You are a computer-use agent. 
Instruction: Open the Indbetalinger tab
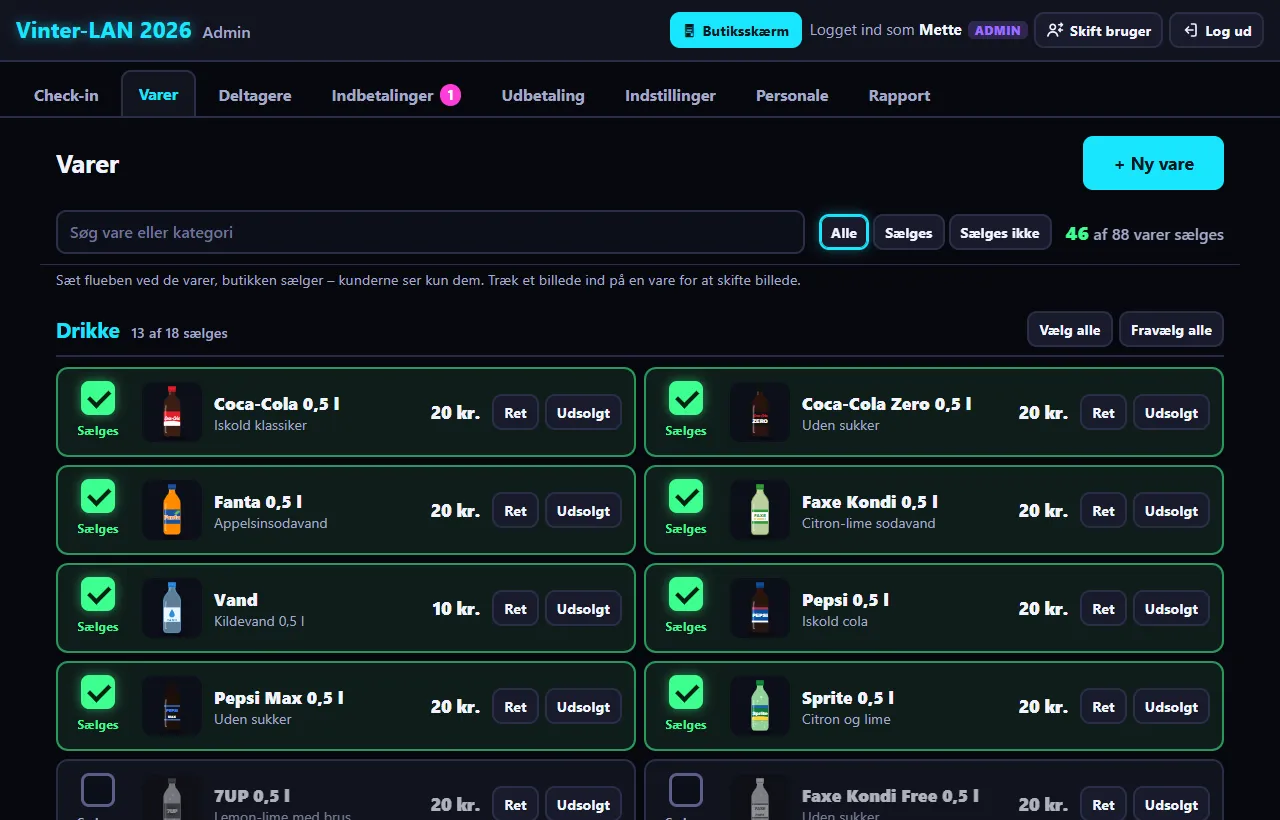click(396, 95)
